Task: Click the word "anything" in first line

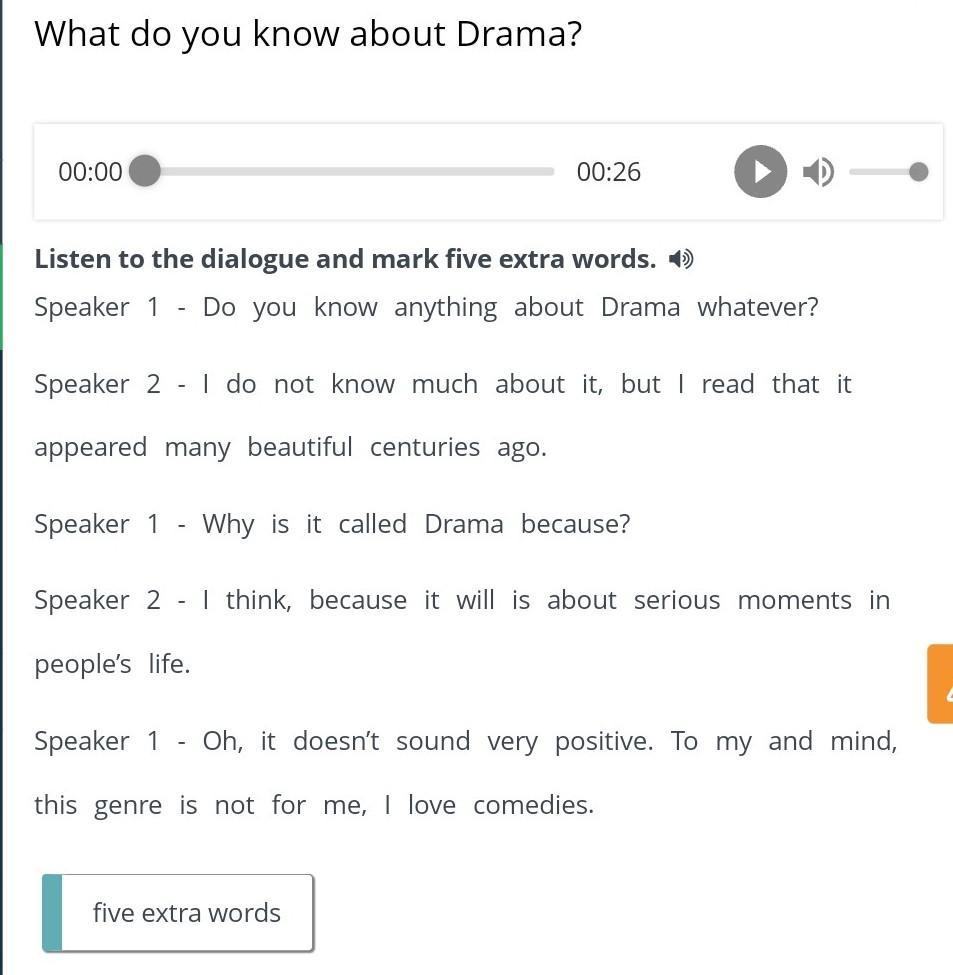Action: click(445, 308)
